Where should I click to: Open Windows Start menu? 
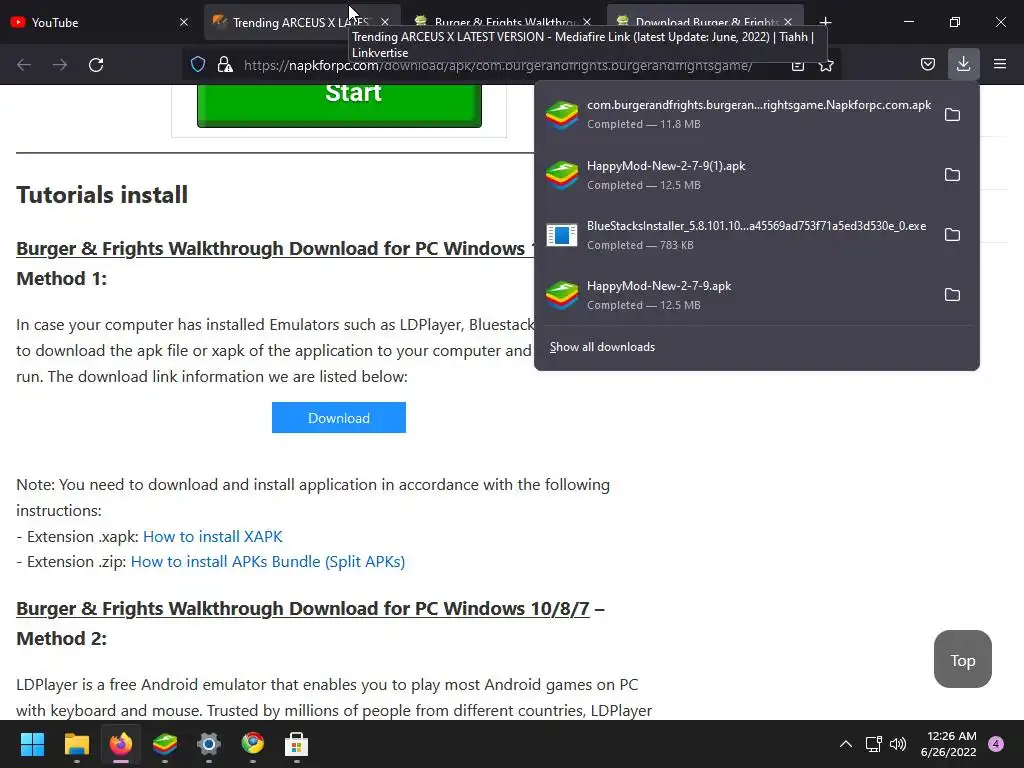coord(32,744)
